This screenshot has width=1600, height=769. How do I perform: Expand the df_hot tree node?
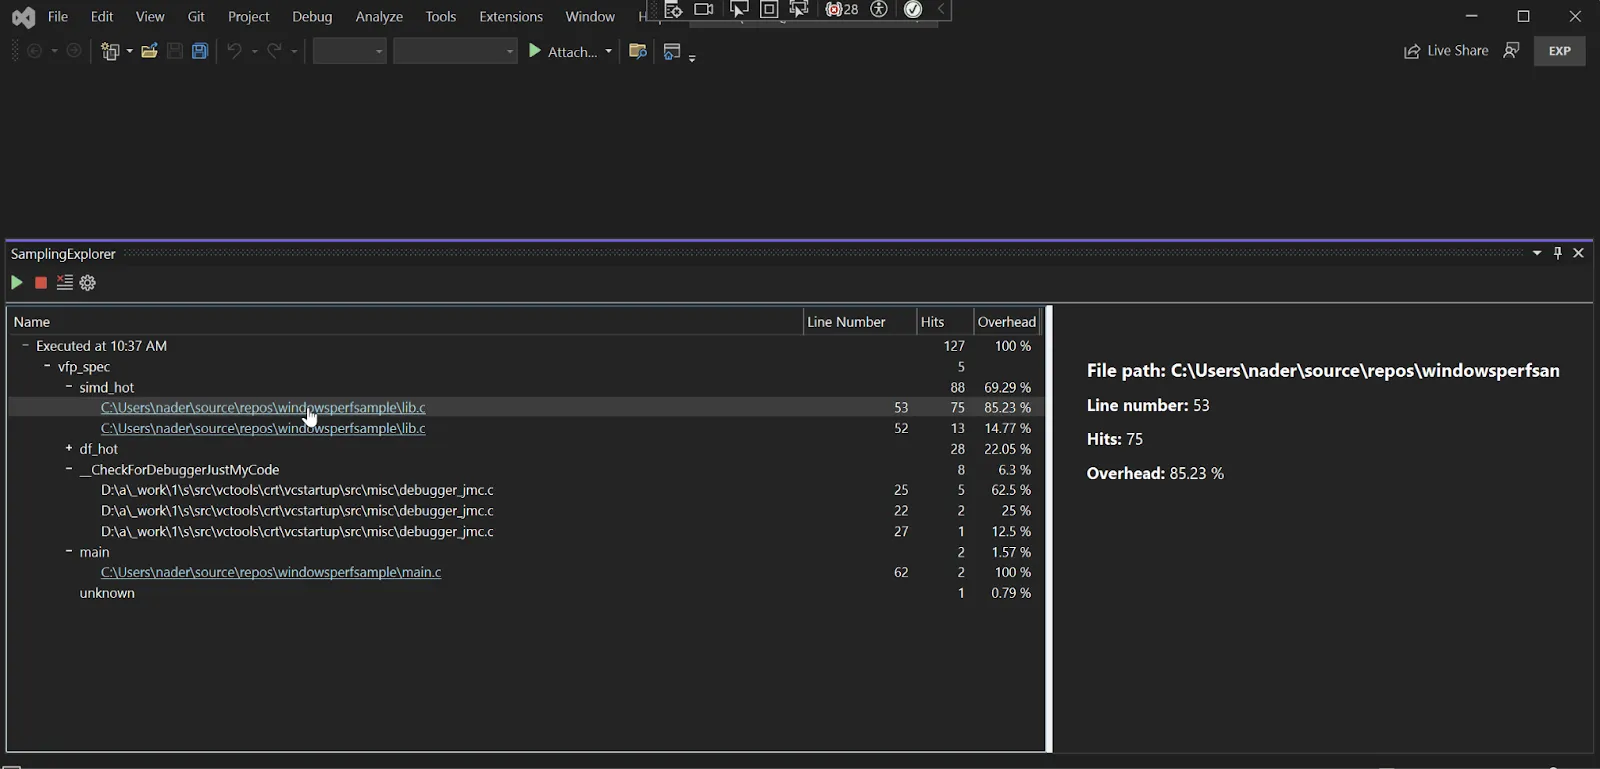click(x=69, y=449)
